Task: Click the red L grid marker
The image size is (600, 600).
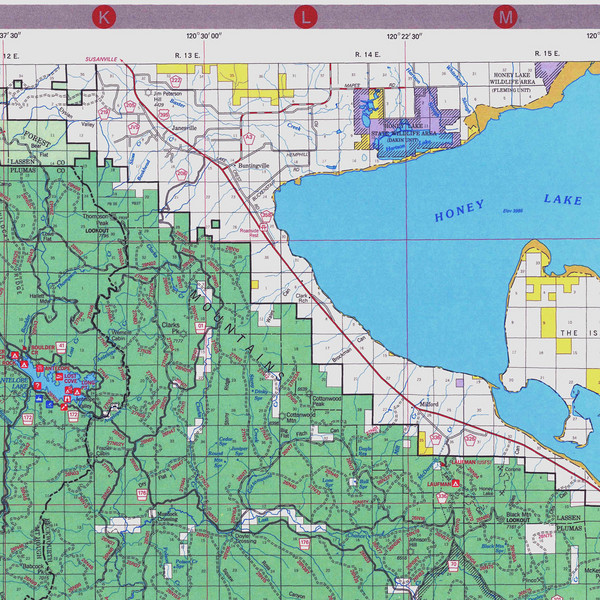Action: point(306,17)
